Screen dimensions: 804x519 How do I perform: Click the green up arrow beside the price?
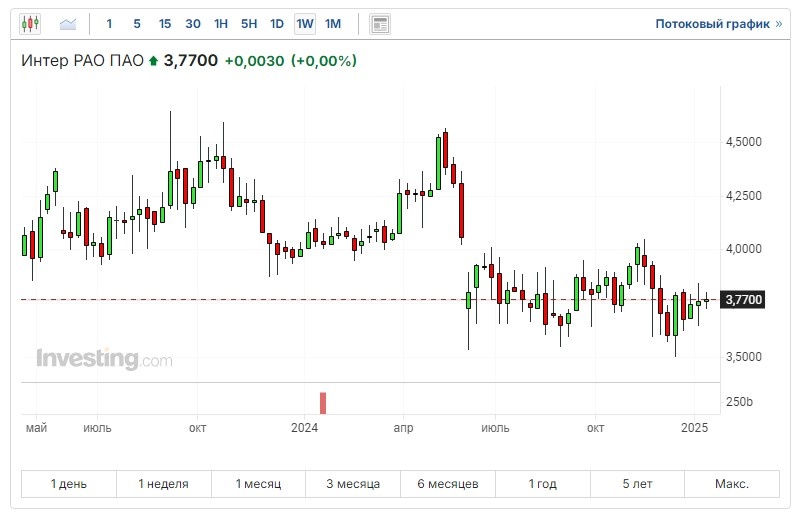pos(153,61)
